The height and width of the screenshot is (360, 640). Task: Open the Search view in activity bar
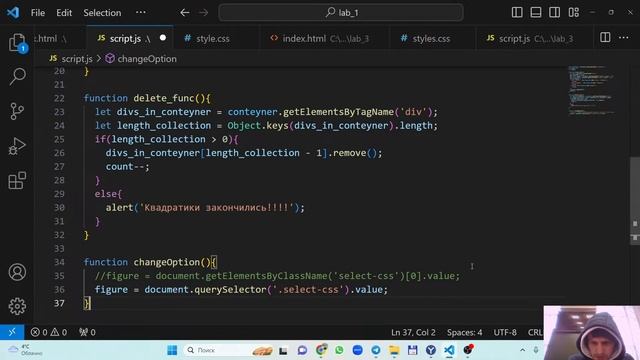17,76
